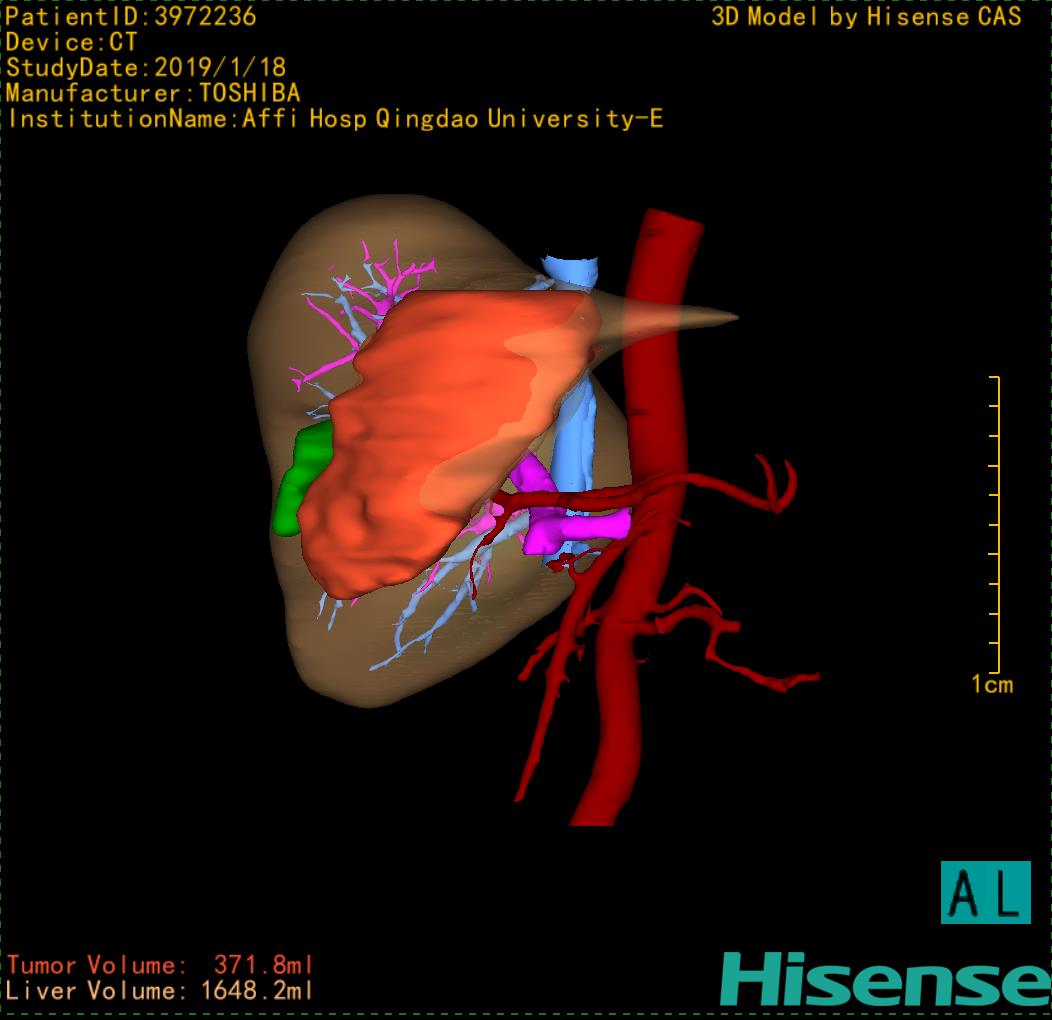Click the 1cm scale ruler
Viewport: 1052px width, 1020px height.
(x=995, y=524)
